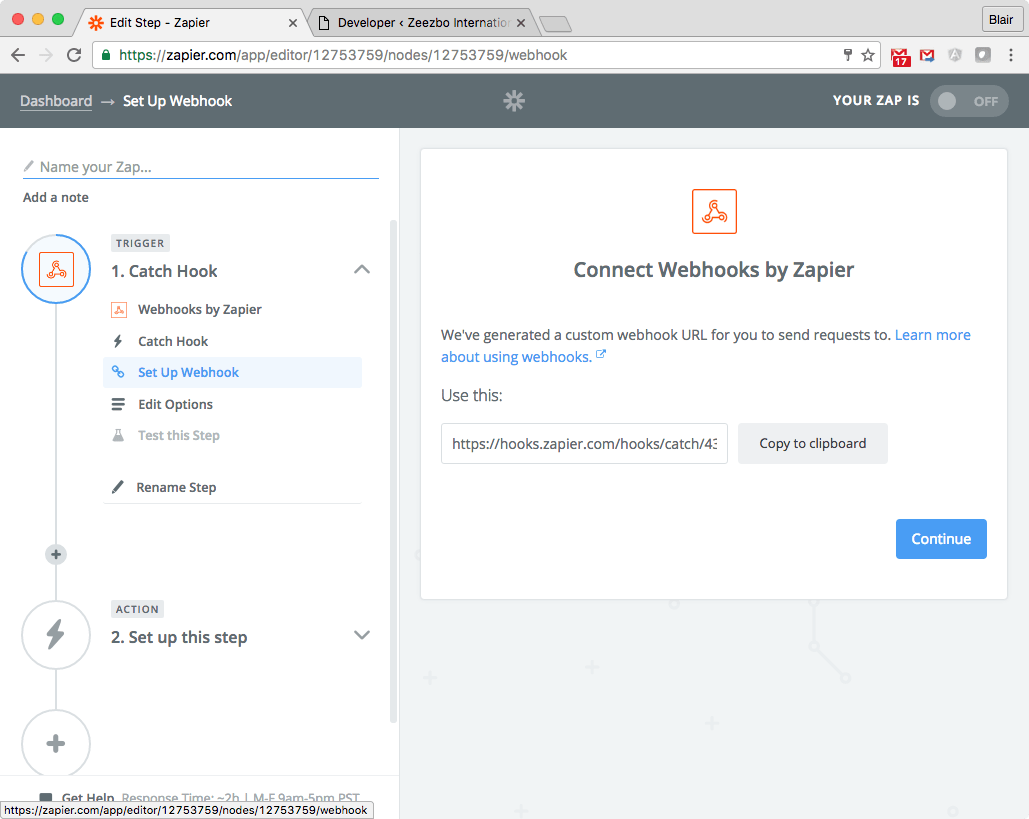The height and width of the screenshot is (819, 1029).
Task: Click the link icon beside Set Up Webhook
Action: point(118,372)
